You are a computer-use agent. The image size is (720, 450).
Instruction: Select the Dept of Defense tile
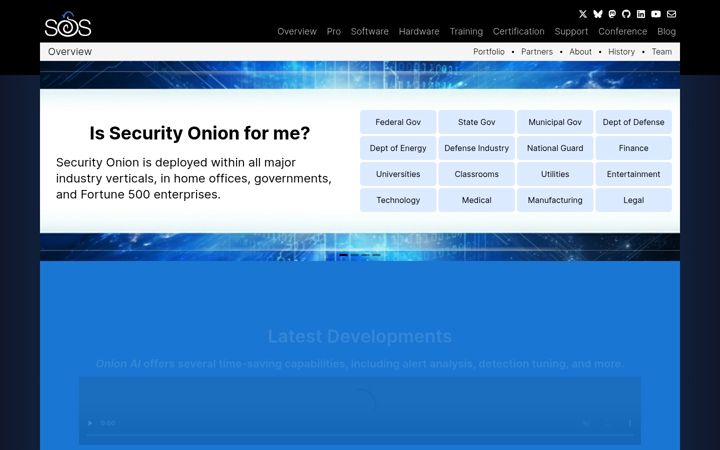[x=634, y=122]
